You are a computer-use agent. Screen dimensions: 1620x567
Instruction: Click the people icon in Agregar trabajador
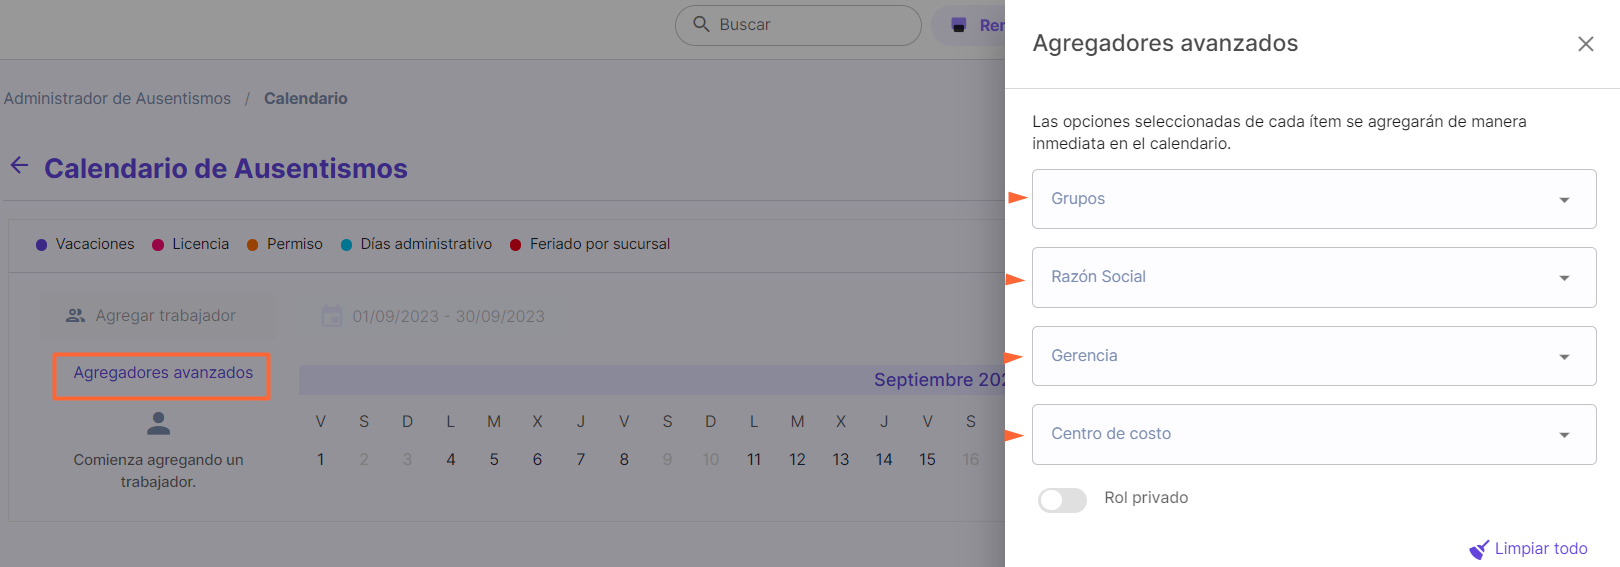(75, 316)
